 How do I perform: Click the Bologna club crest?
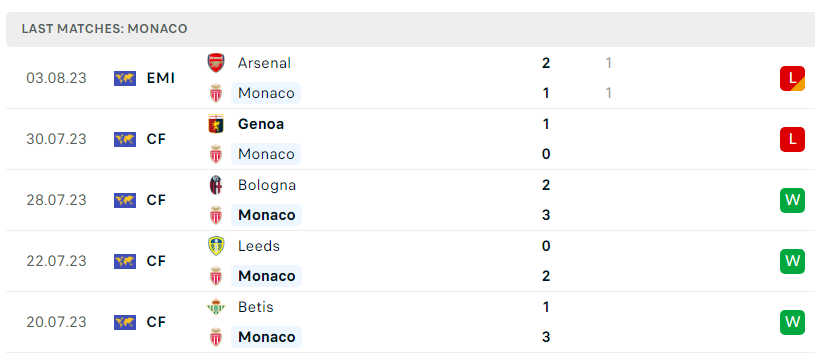coord(216,185)
